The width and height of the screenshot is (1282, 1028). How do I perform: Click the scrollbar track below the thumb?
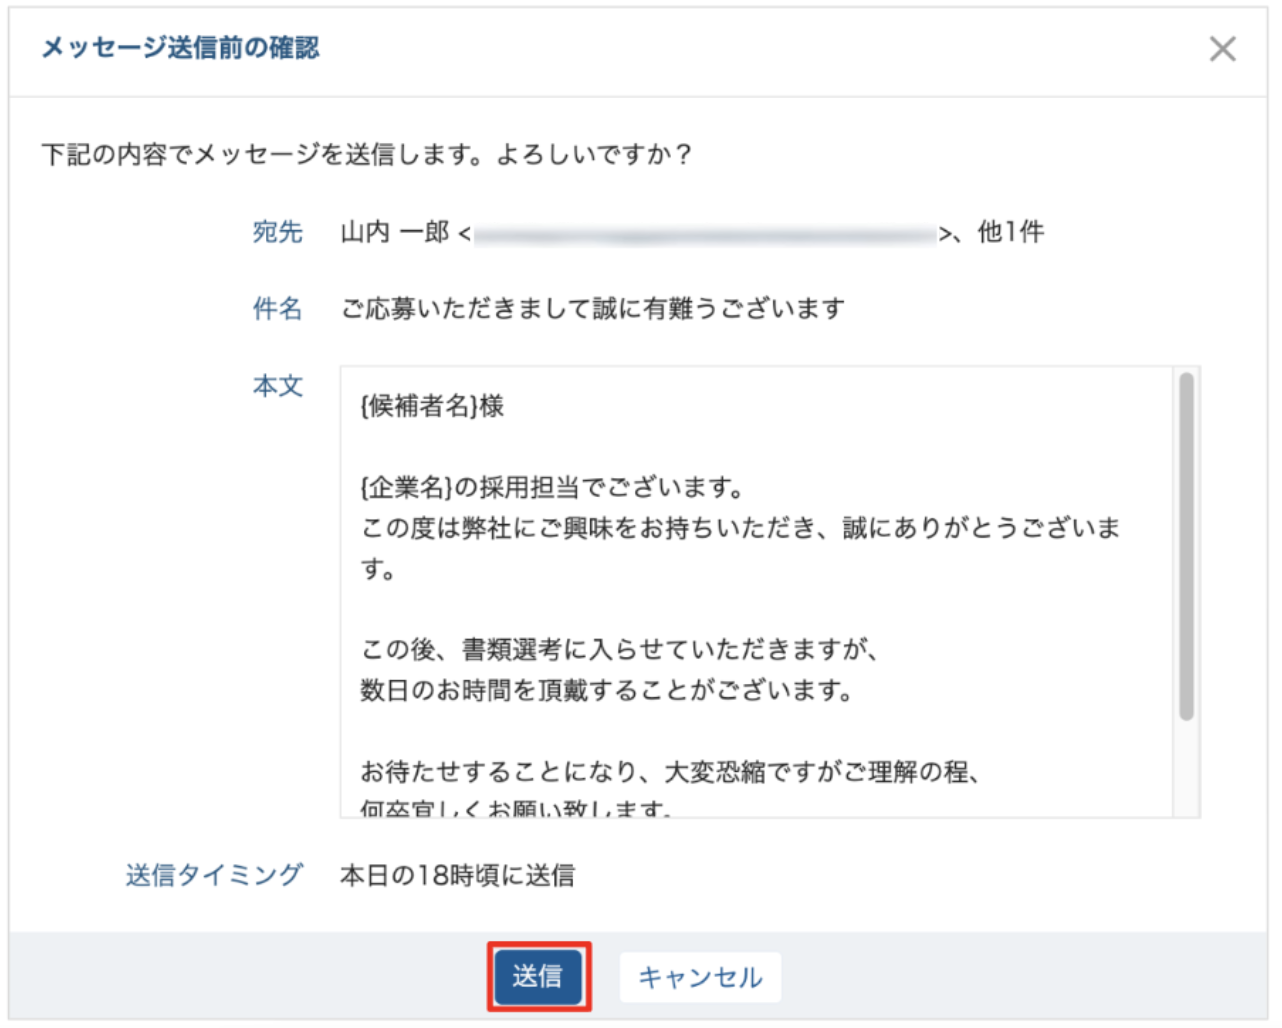click(1186, 770)
